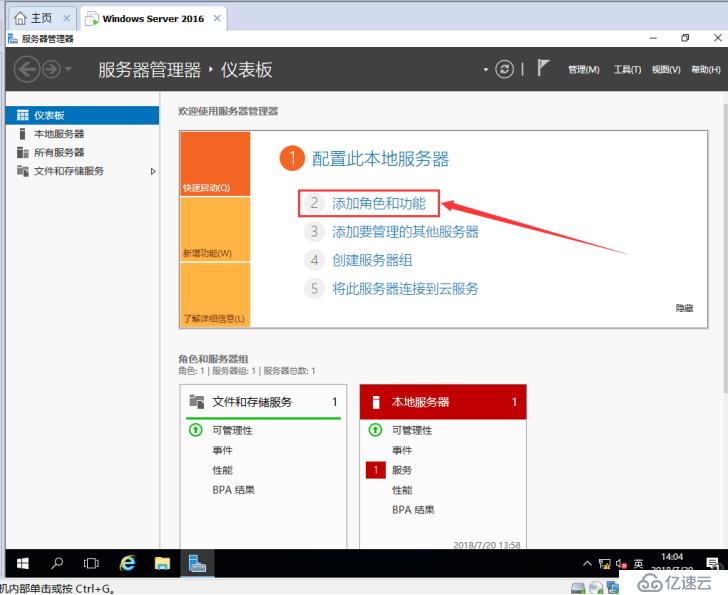This screenshot has width=728, height=595.
Task: Open the 管理(M) menu
Action: (x=584, y=70)
